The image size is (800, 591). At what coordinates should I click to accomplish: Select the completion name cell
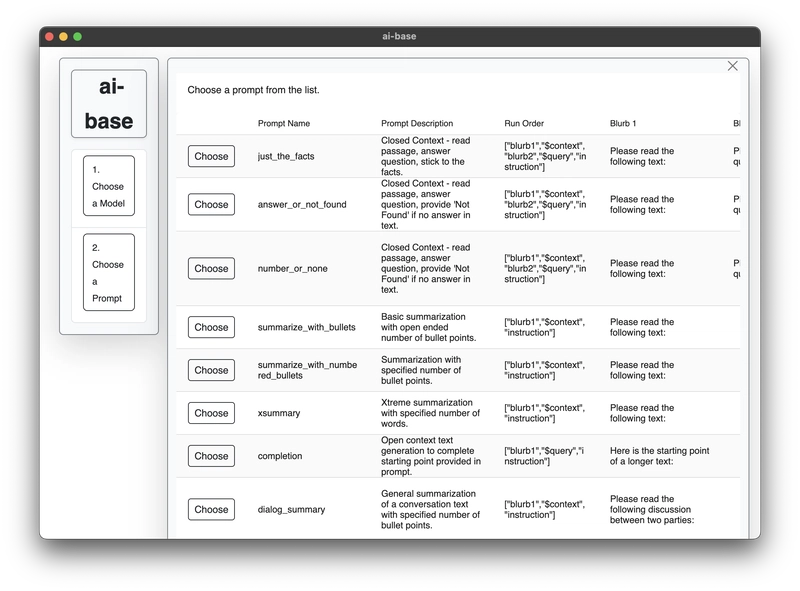[x=280, y=456]
